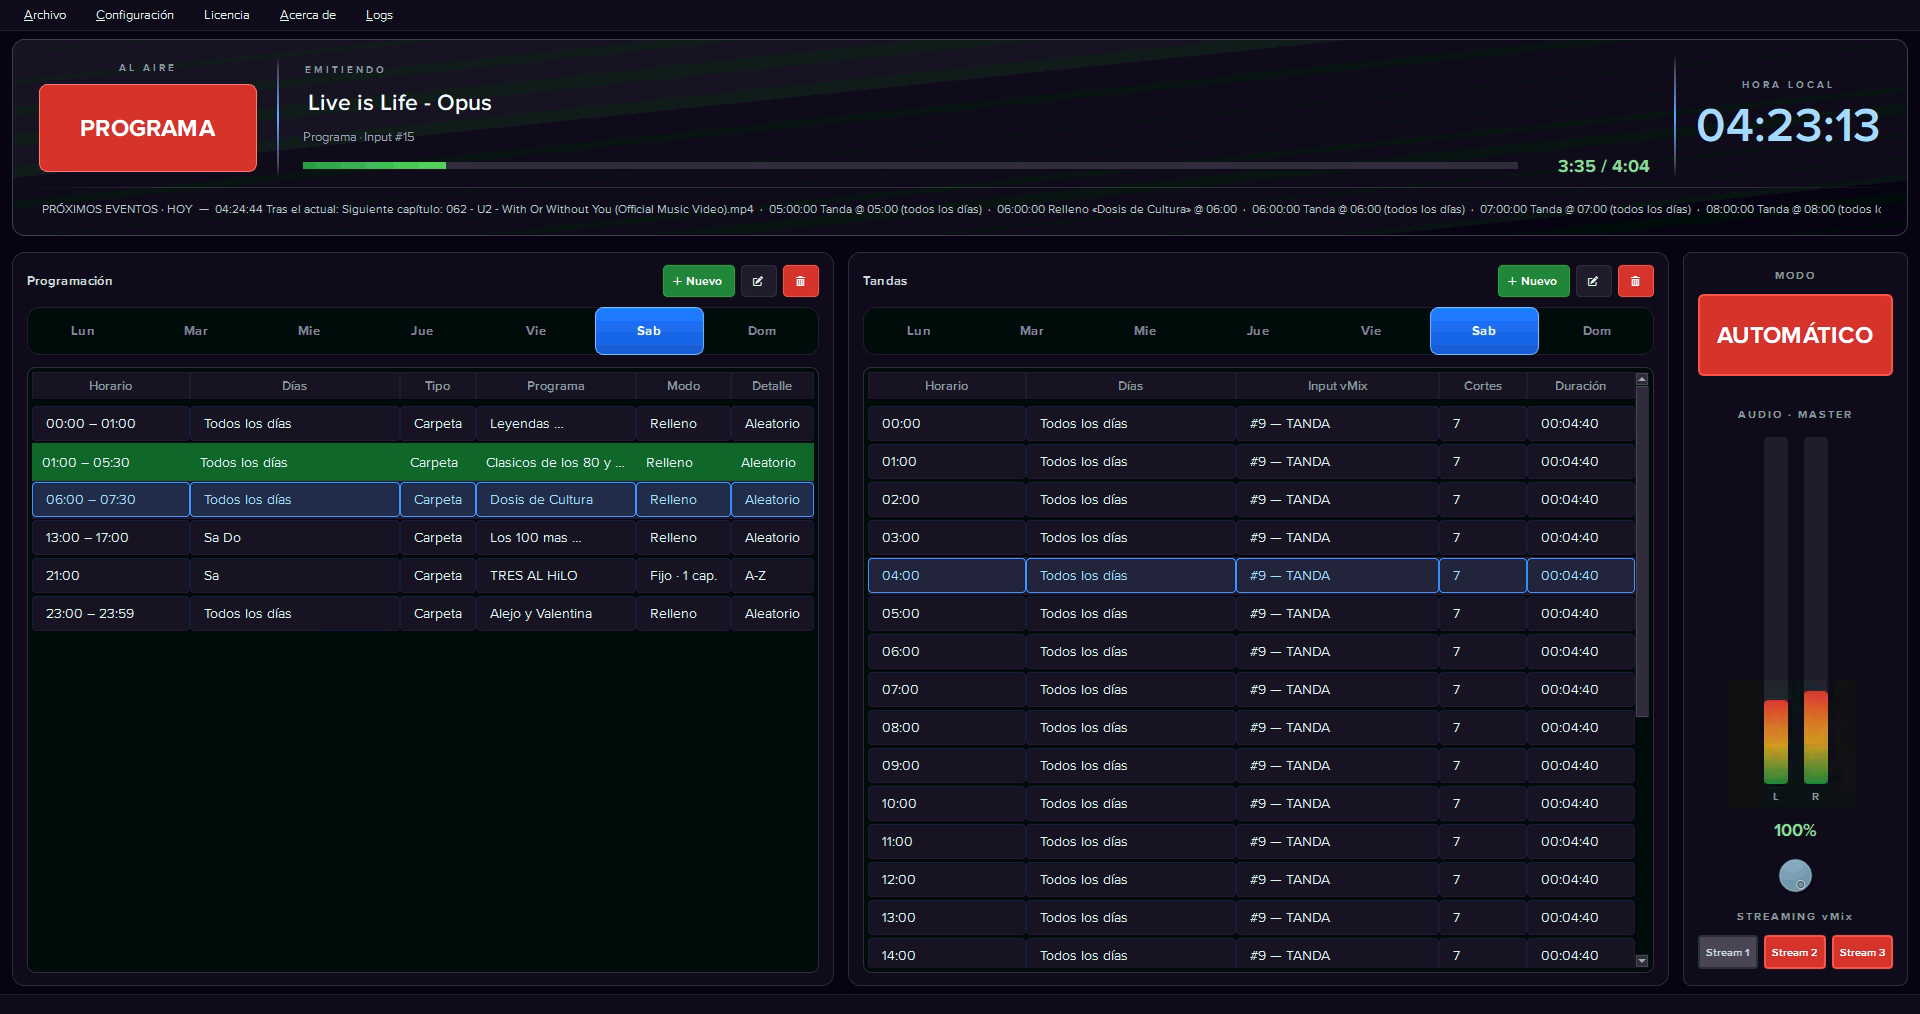Adjust the master audio volume knob
Viewport: 1920px width, 1014px height.
coord(1795,876)
